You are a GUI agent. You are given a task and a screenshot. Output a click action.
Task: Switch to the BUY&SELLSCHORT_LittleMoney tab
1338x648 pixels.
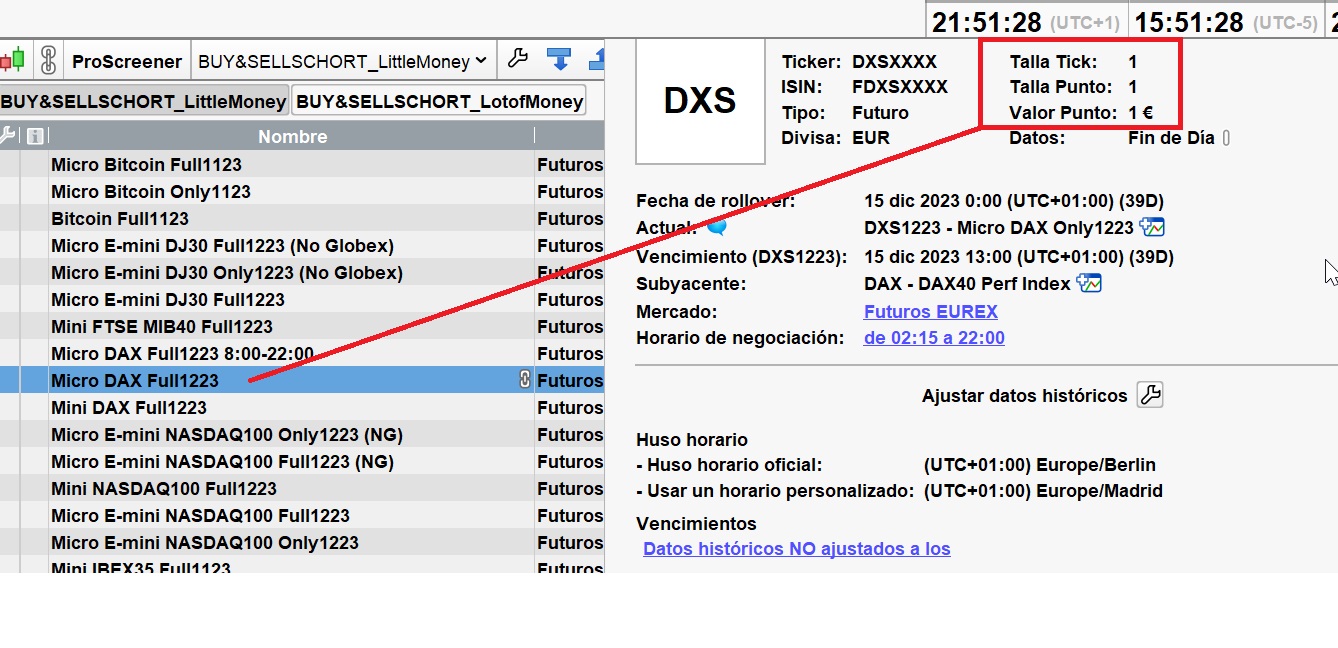click(x=143, y=101)
